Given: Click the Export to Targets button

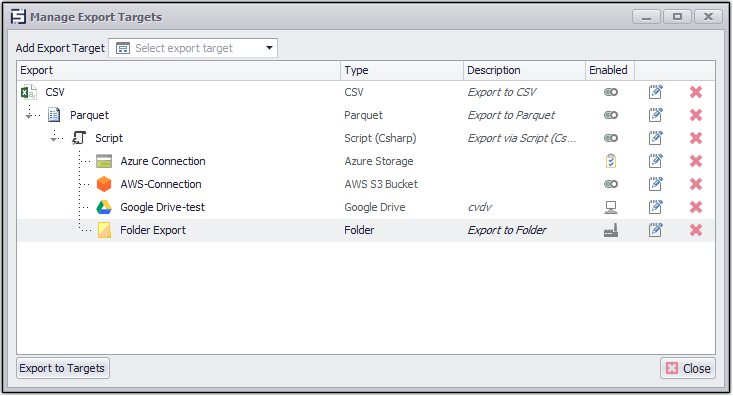Looking at the screenshot, I should coord(63,368).
